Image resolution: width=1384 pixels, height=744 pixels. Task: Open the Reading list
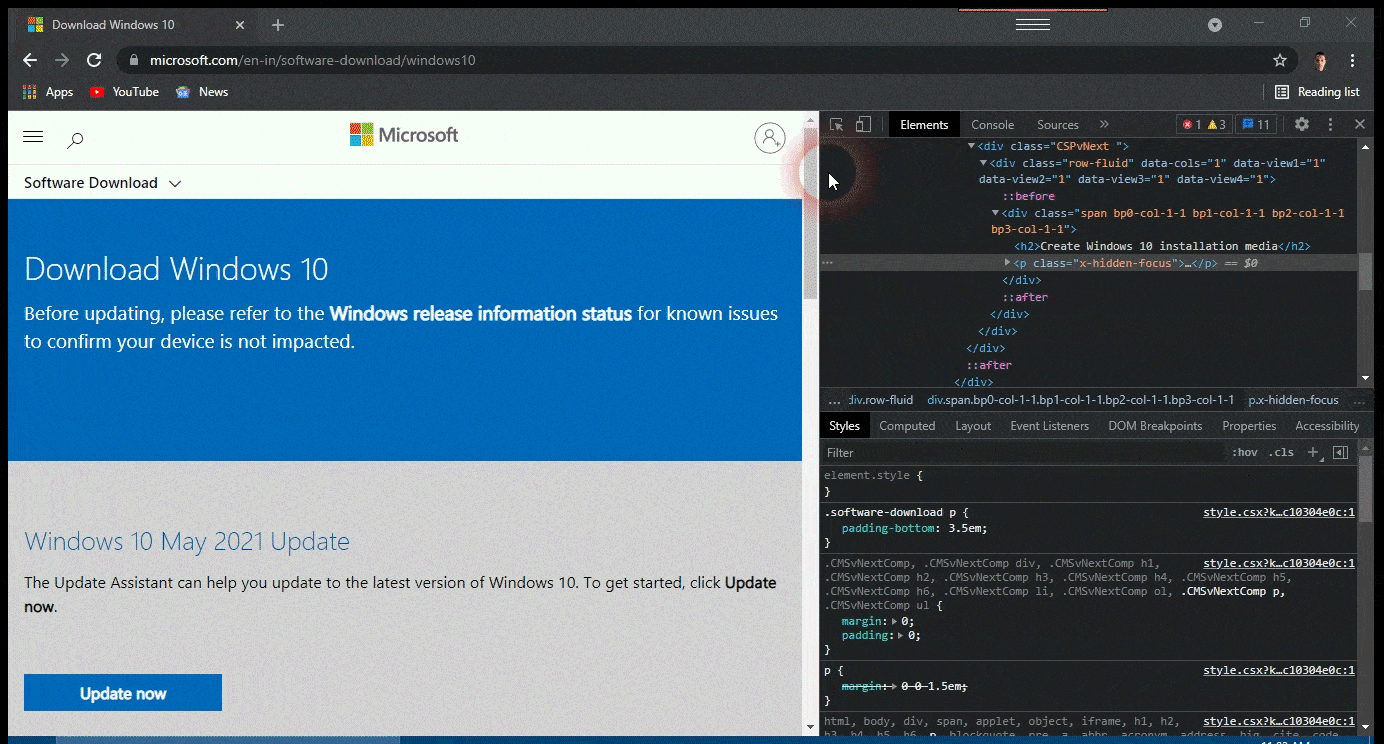coord(1317,92)
